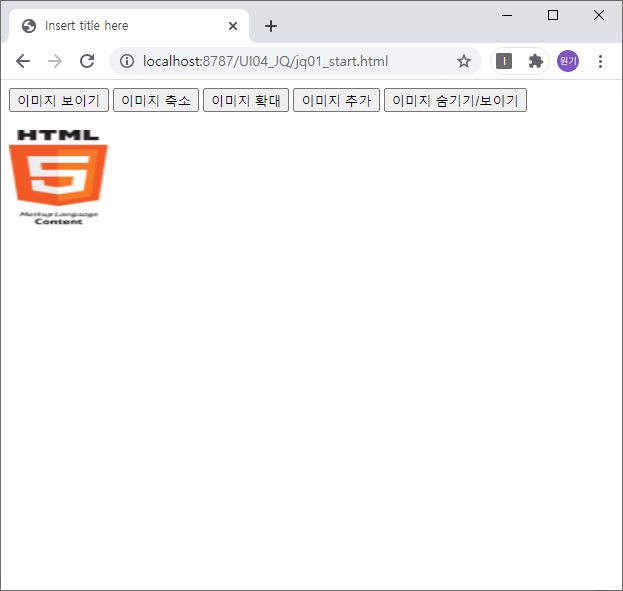Open the site information icon in address bar
This screenshot has width=623, height=591.
click(x=127, y=61)
